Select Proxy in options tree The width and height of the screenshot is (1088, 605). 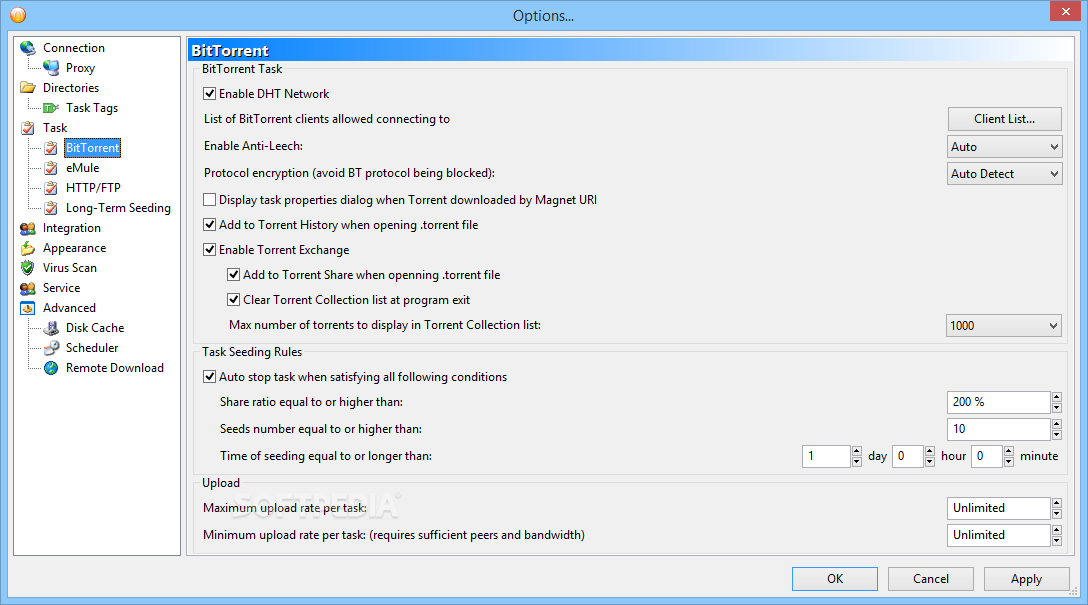pos(80,68)
